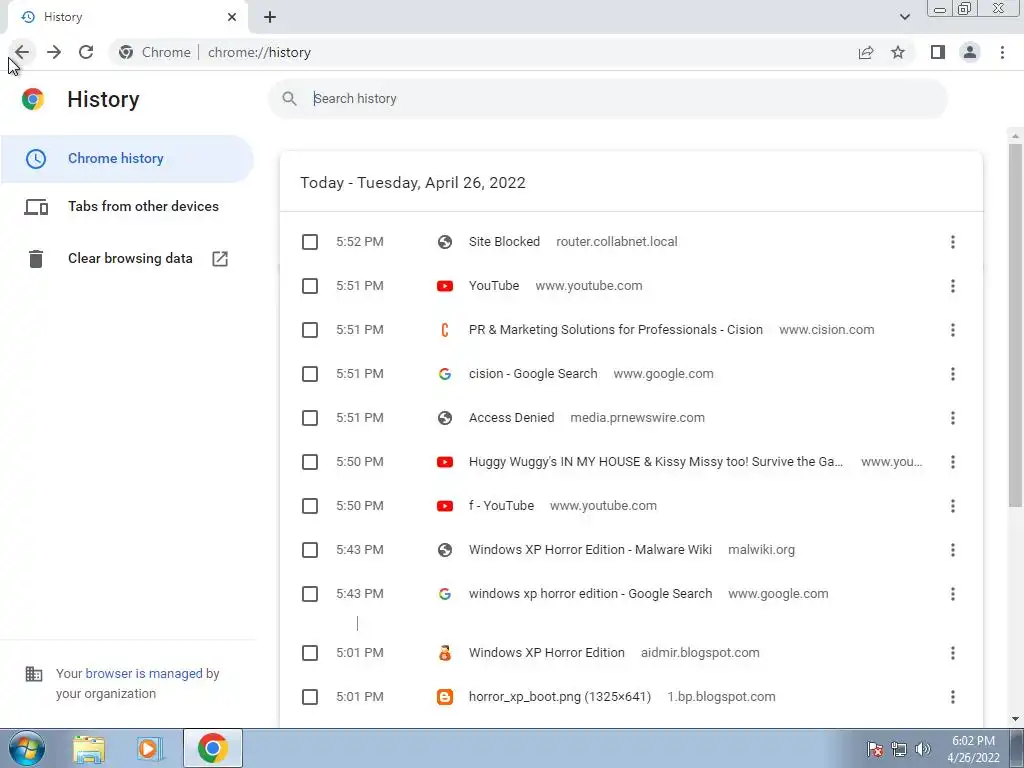This screenshot has height=768, width=1024.
Task: Open the network tray icon
Action: [x=899, y=749]
